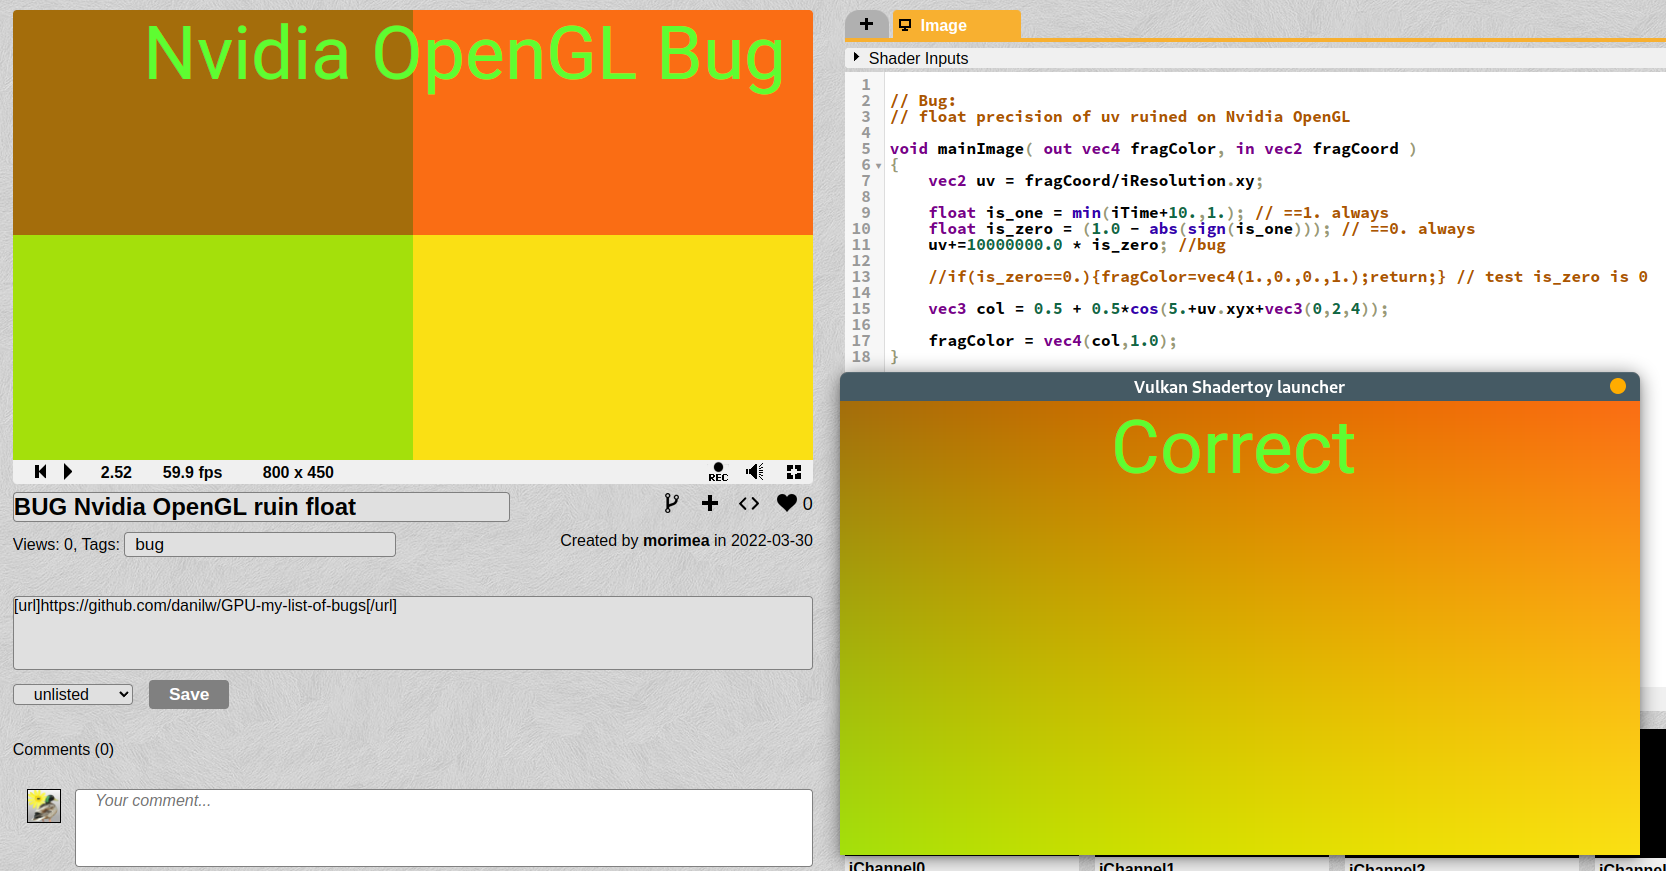Open the embed code icon

pos(749,503)
